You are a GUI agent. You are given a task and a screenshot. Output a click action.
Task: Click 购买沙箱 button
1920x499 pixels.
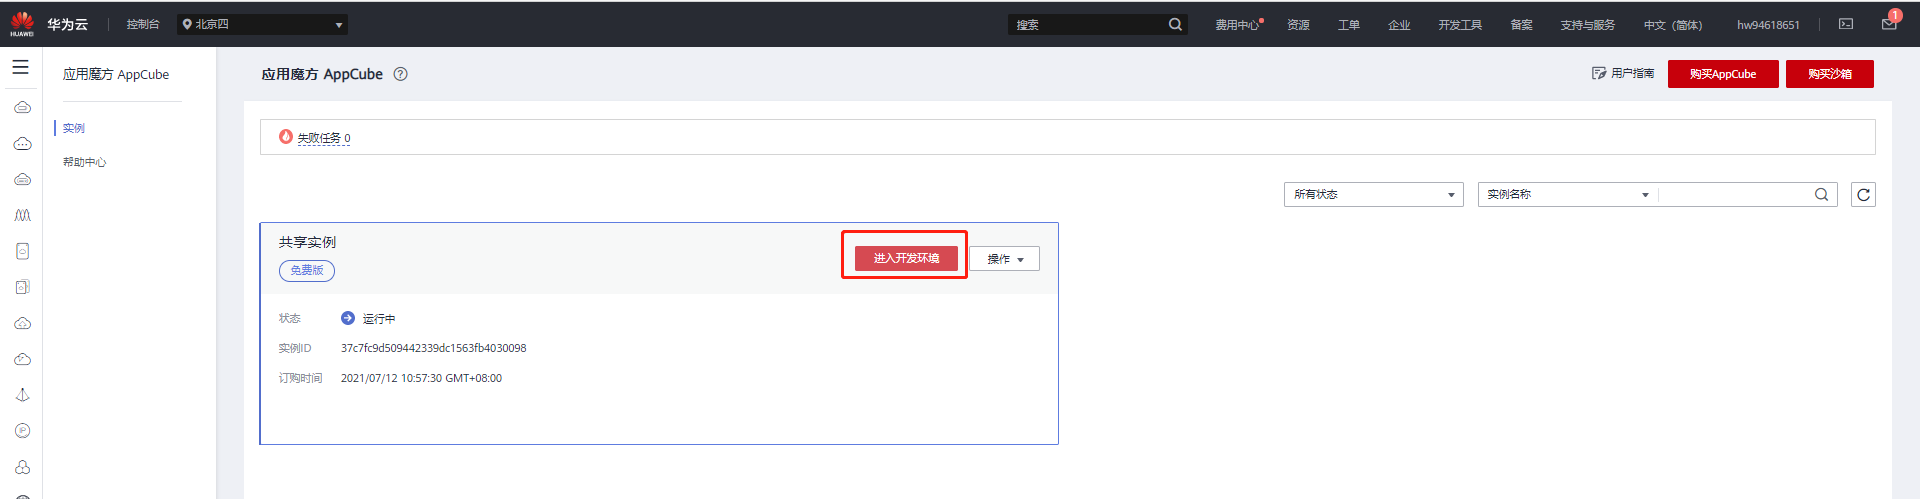(1830, 74)
